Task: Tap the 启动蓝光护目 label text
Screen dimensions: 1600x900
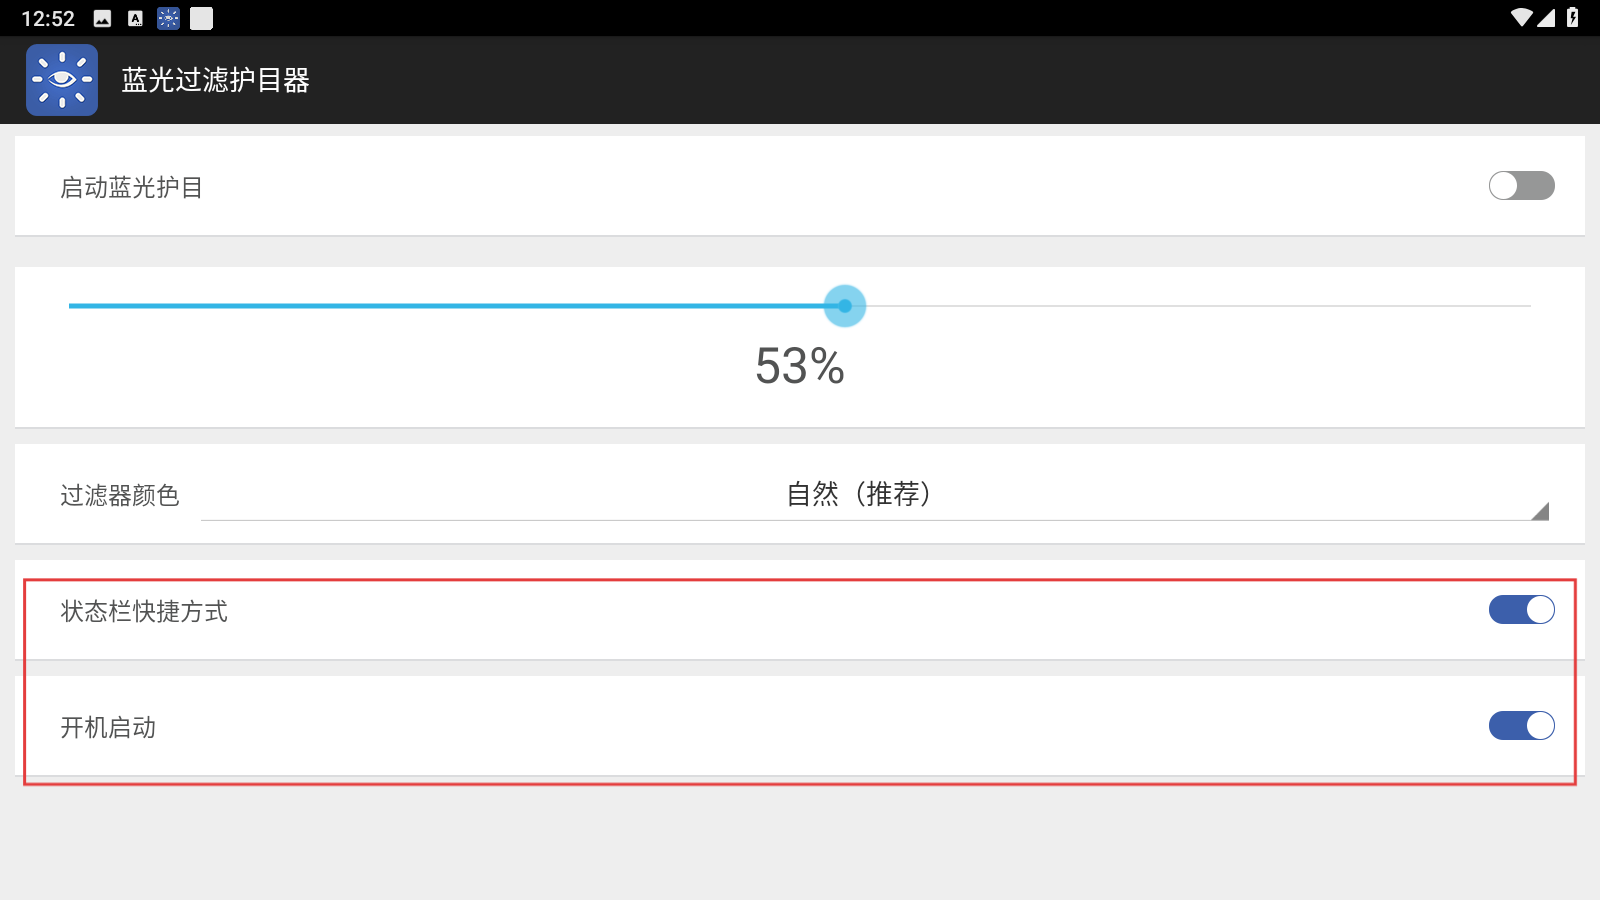Action: (x=132, y=188)
